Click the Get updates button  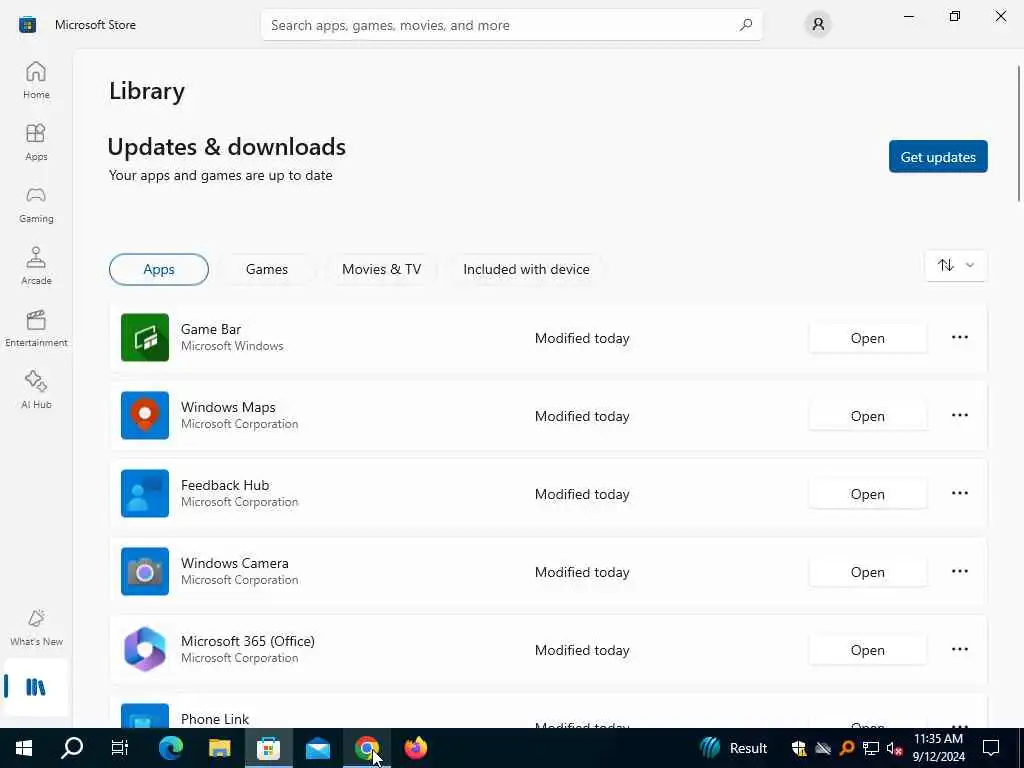pyautogui.click(x=938, y=157)
